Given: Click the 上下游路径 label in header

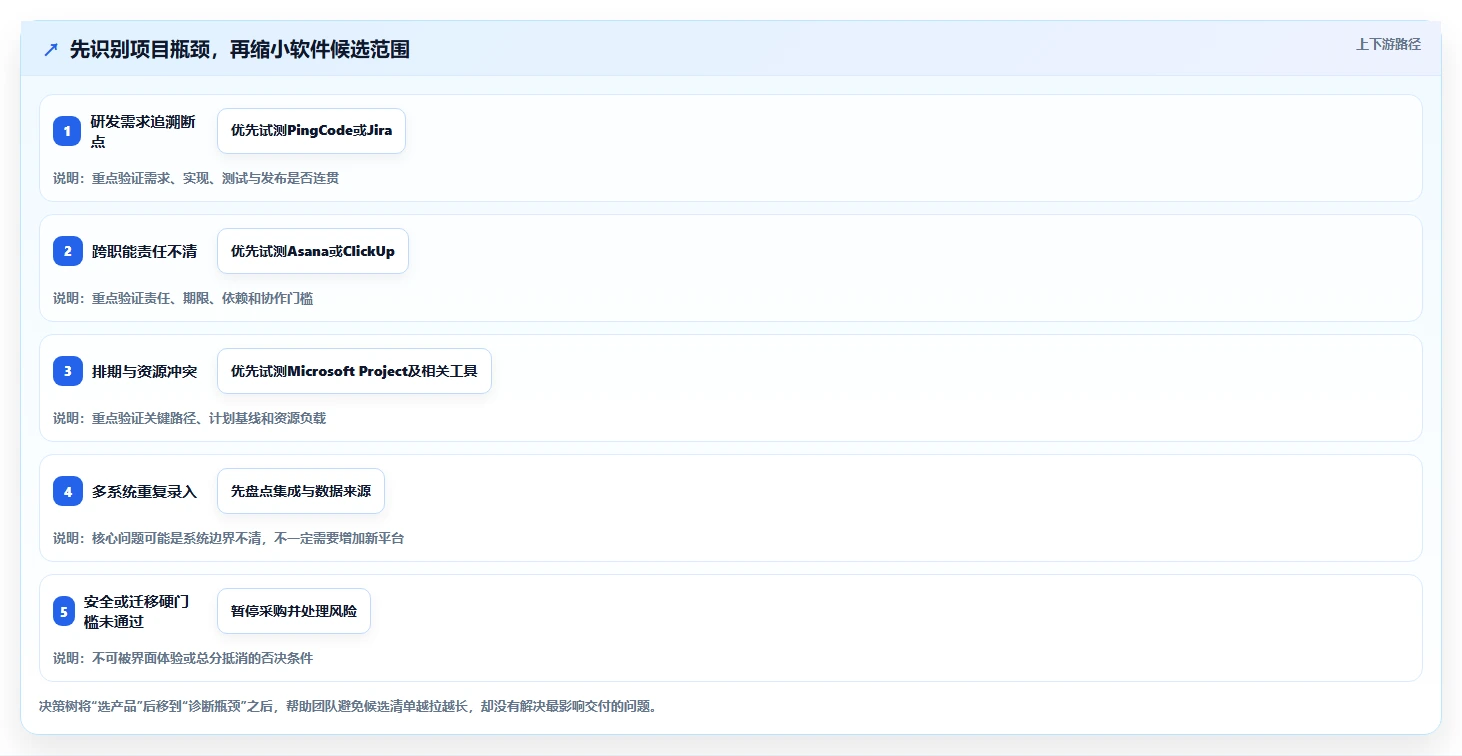Looking at the screenshot, I should pyautogui.click(x=1388, y=44).
